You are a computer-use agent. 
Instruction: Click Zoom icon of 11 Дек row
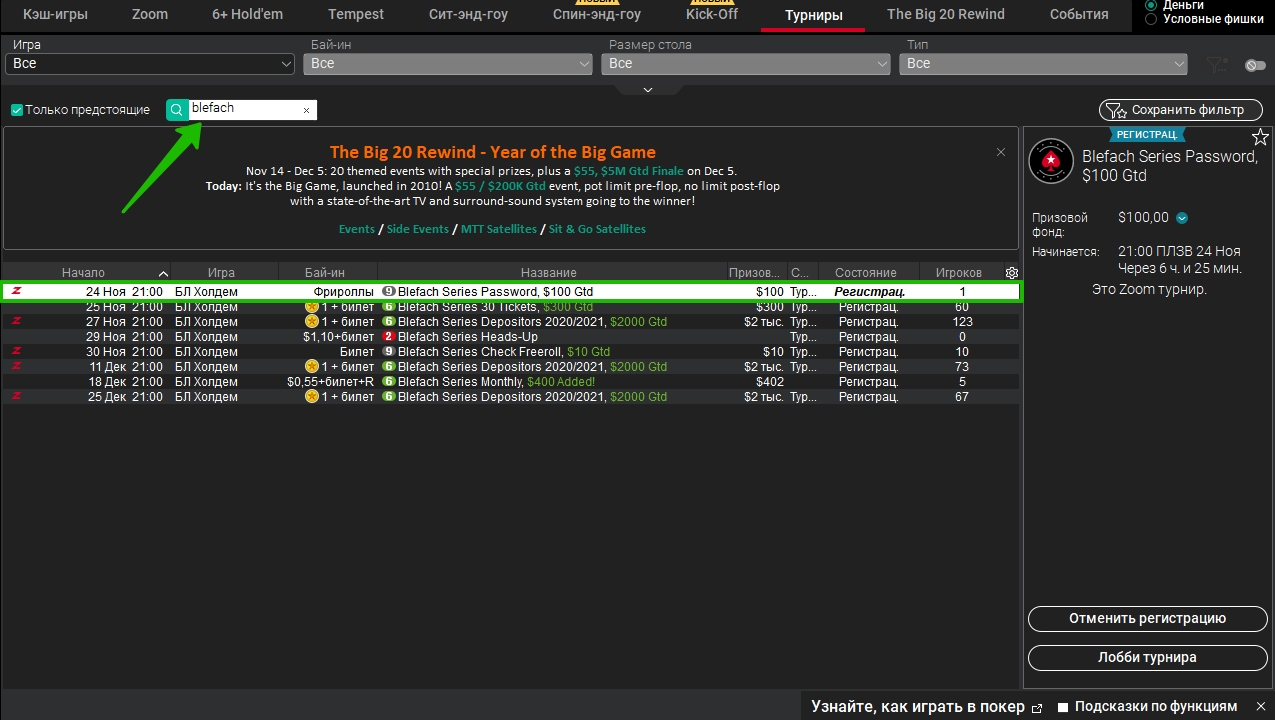[x=16, y=367]
